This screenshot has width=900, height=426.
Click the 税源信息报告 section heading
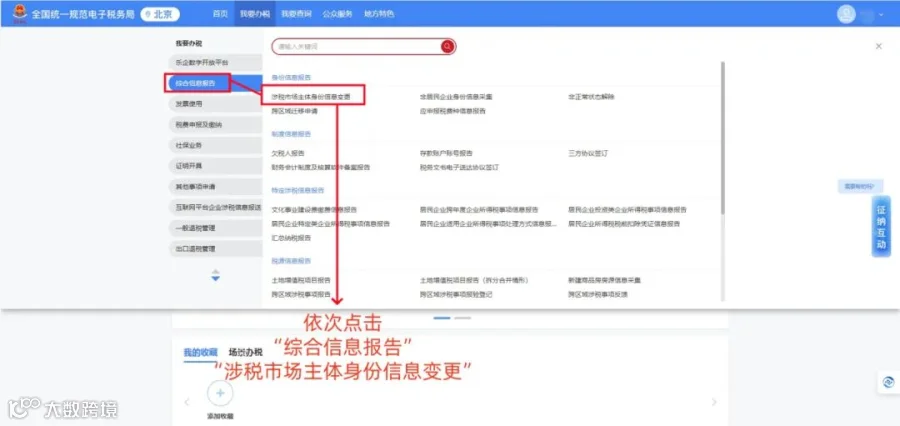tap(291, 261)
